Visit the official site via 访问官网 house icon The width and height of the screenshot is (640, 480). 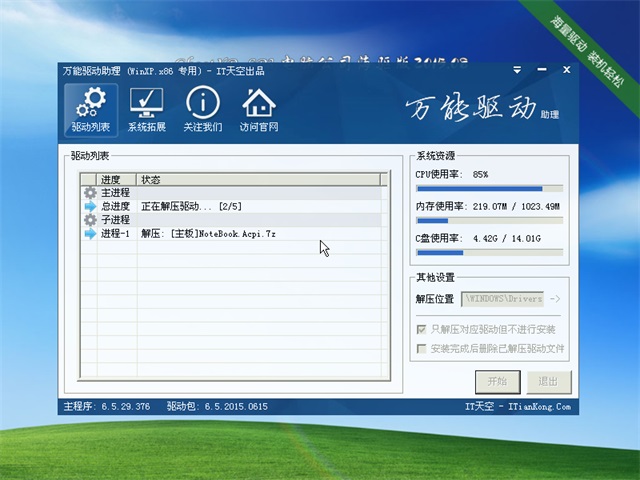click(259, 110)
